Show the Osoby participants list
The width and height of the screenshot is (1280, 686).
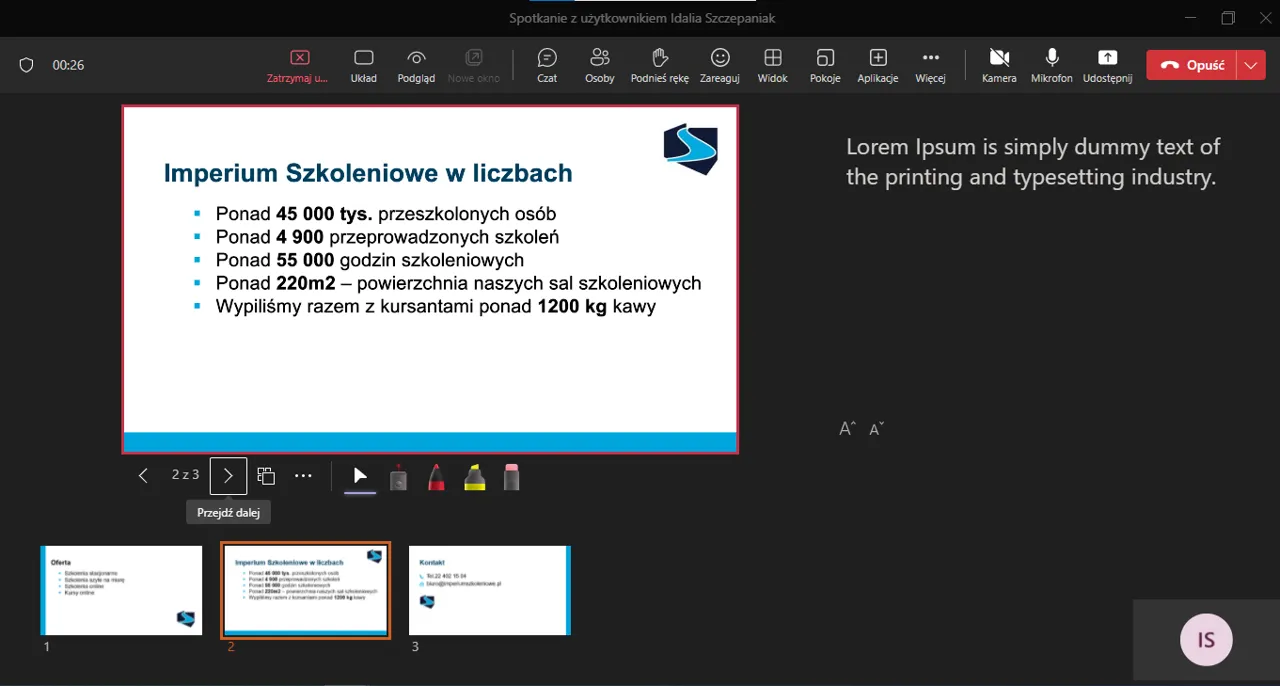click(x=599, y=64)
